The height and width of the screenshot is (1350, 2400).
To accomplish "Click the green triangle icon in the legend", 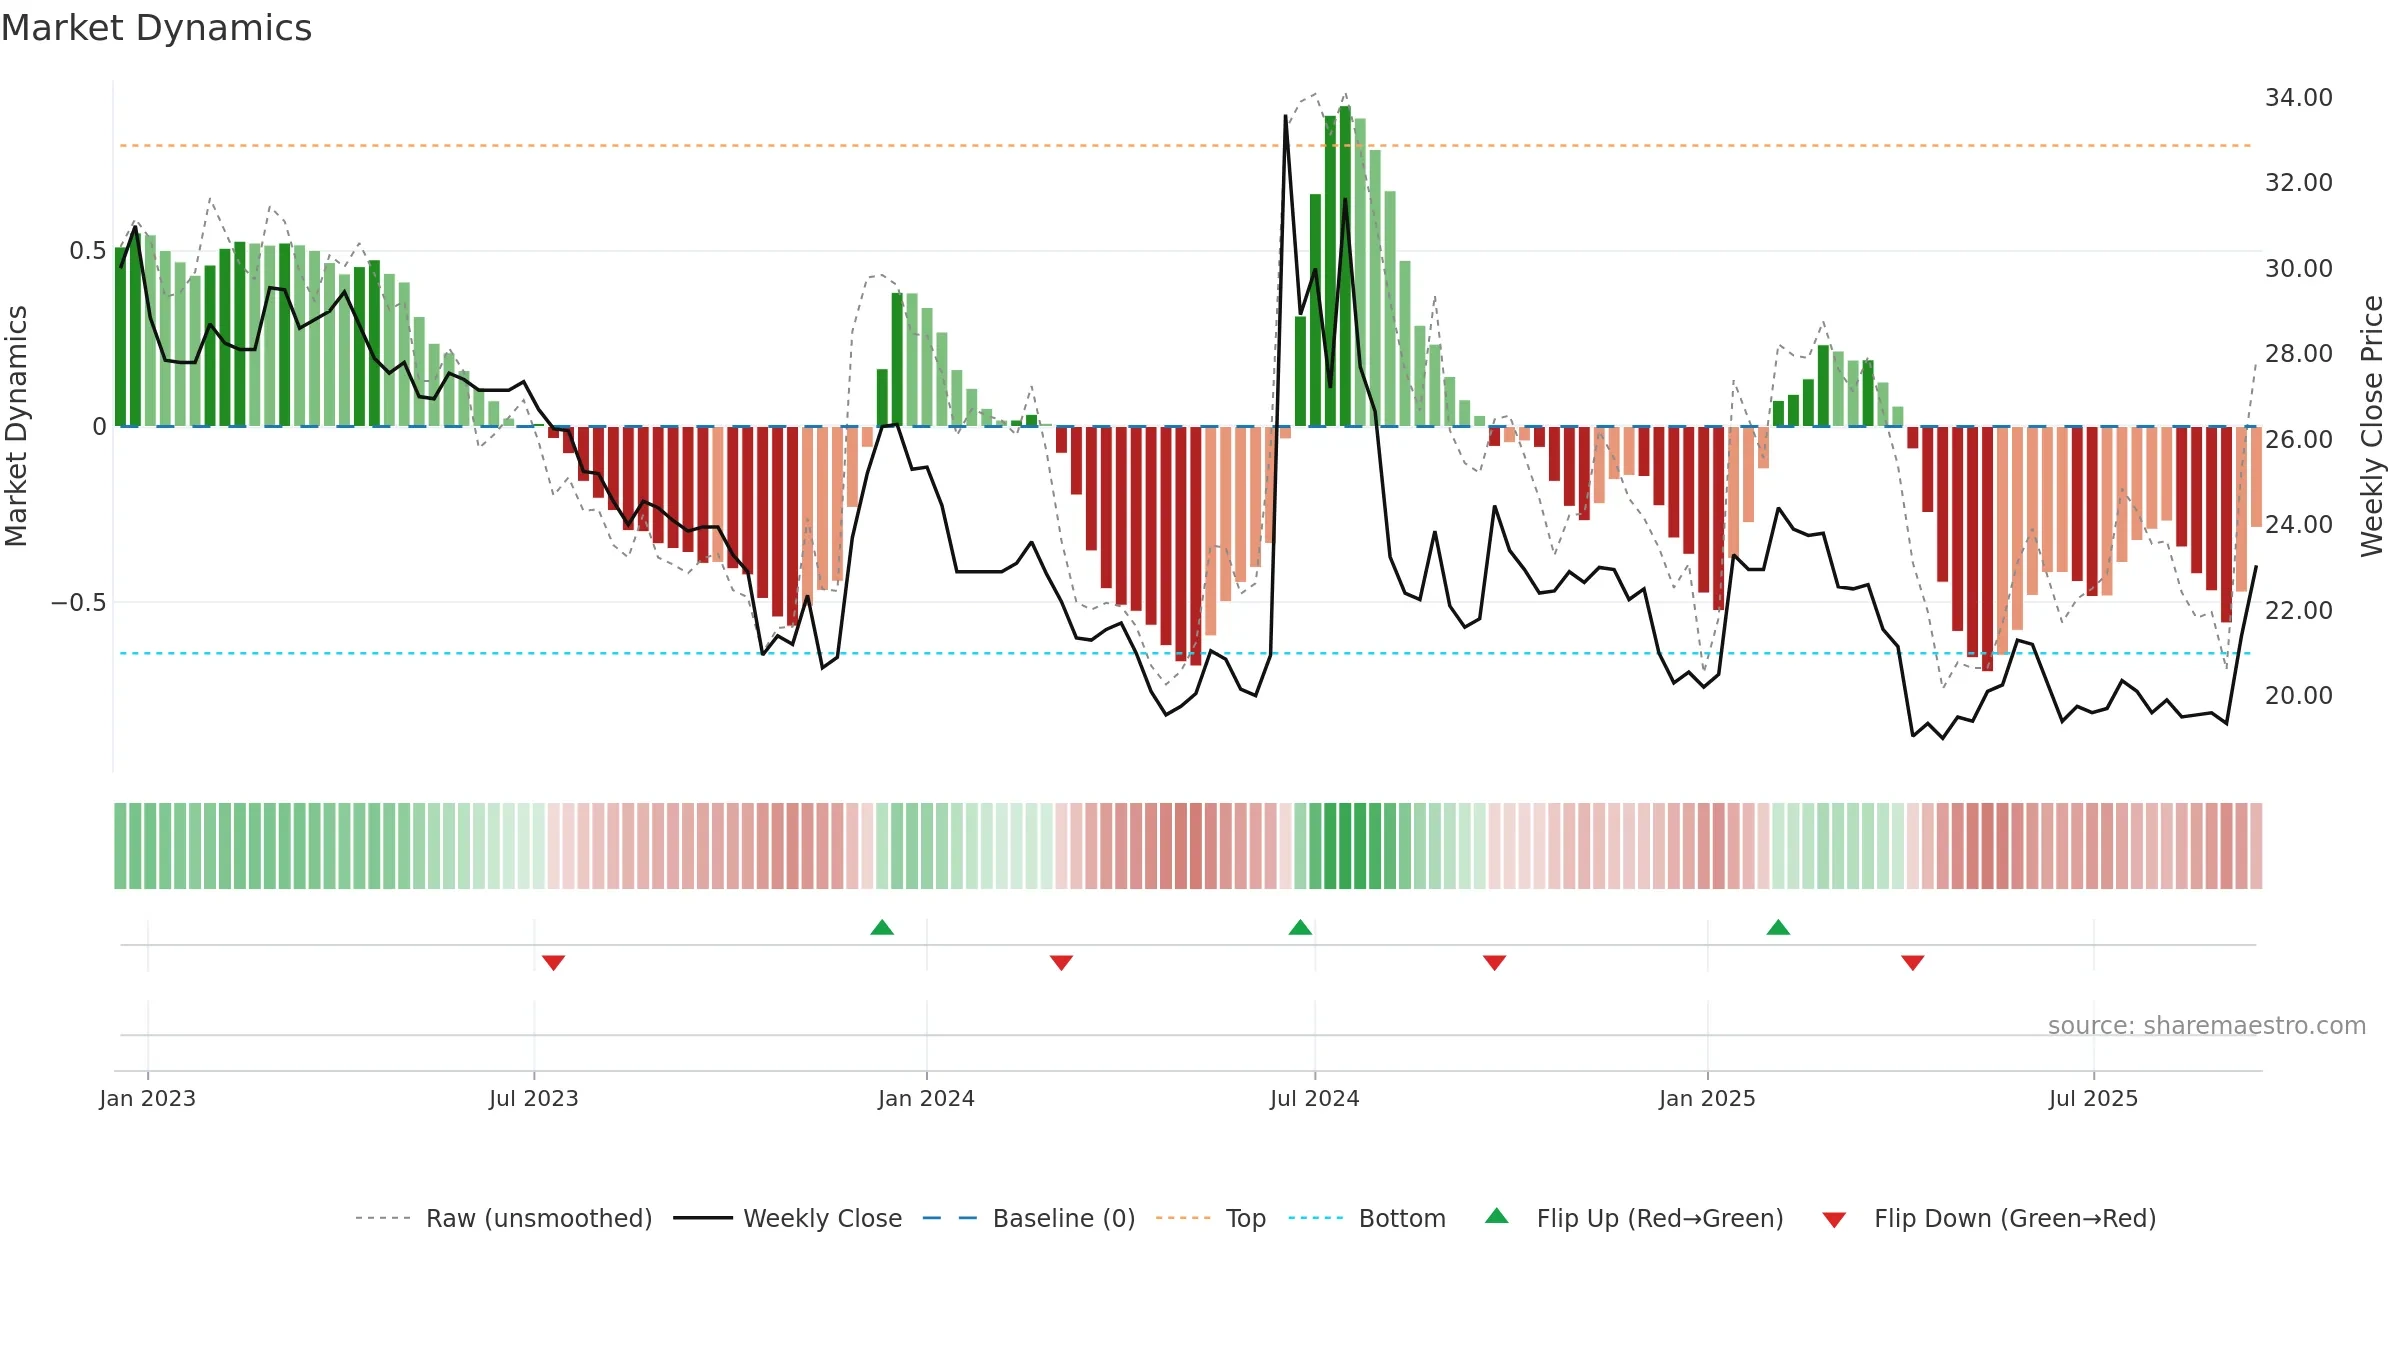I will (1497, 1216).
